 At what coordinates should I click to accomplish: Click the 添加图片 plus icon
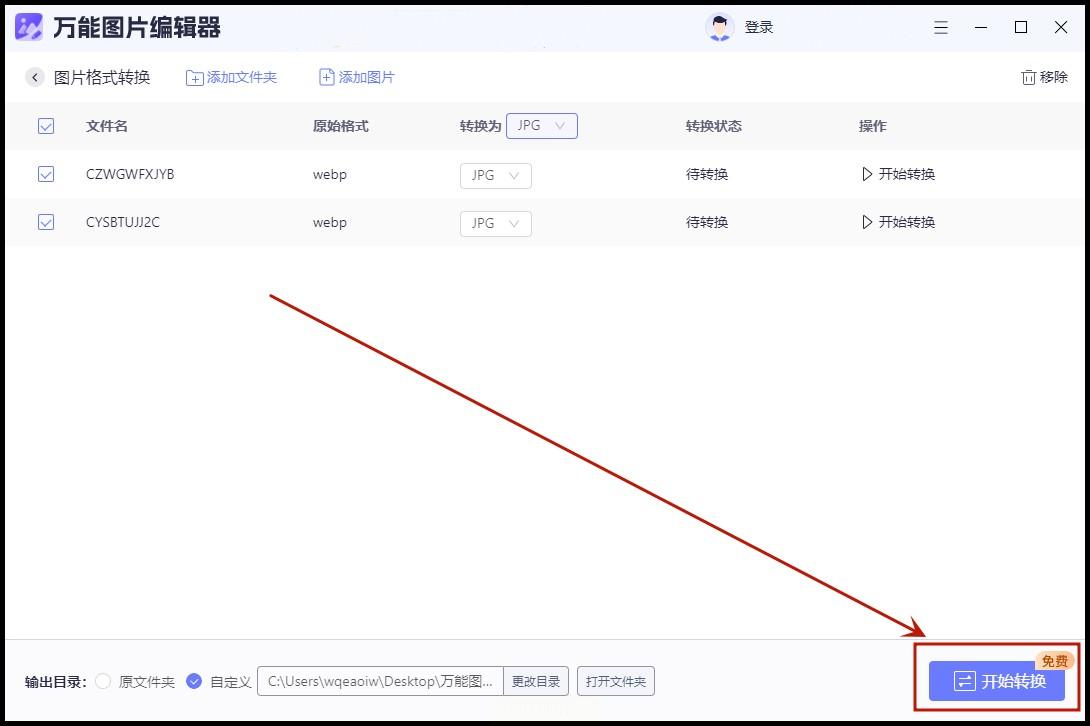[x=327, y=77]
